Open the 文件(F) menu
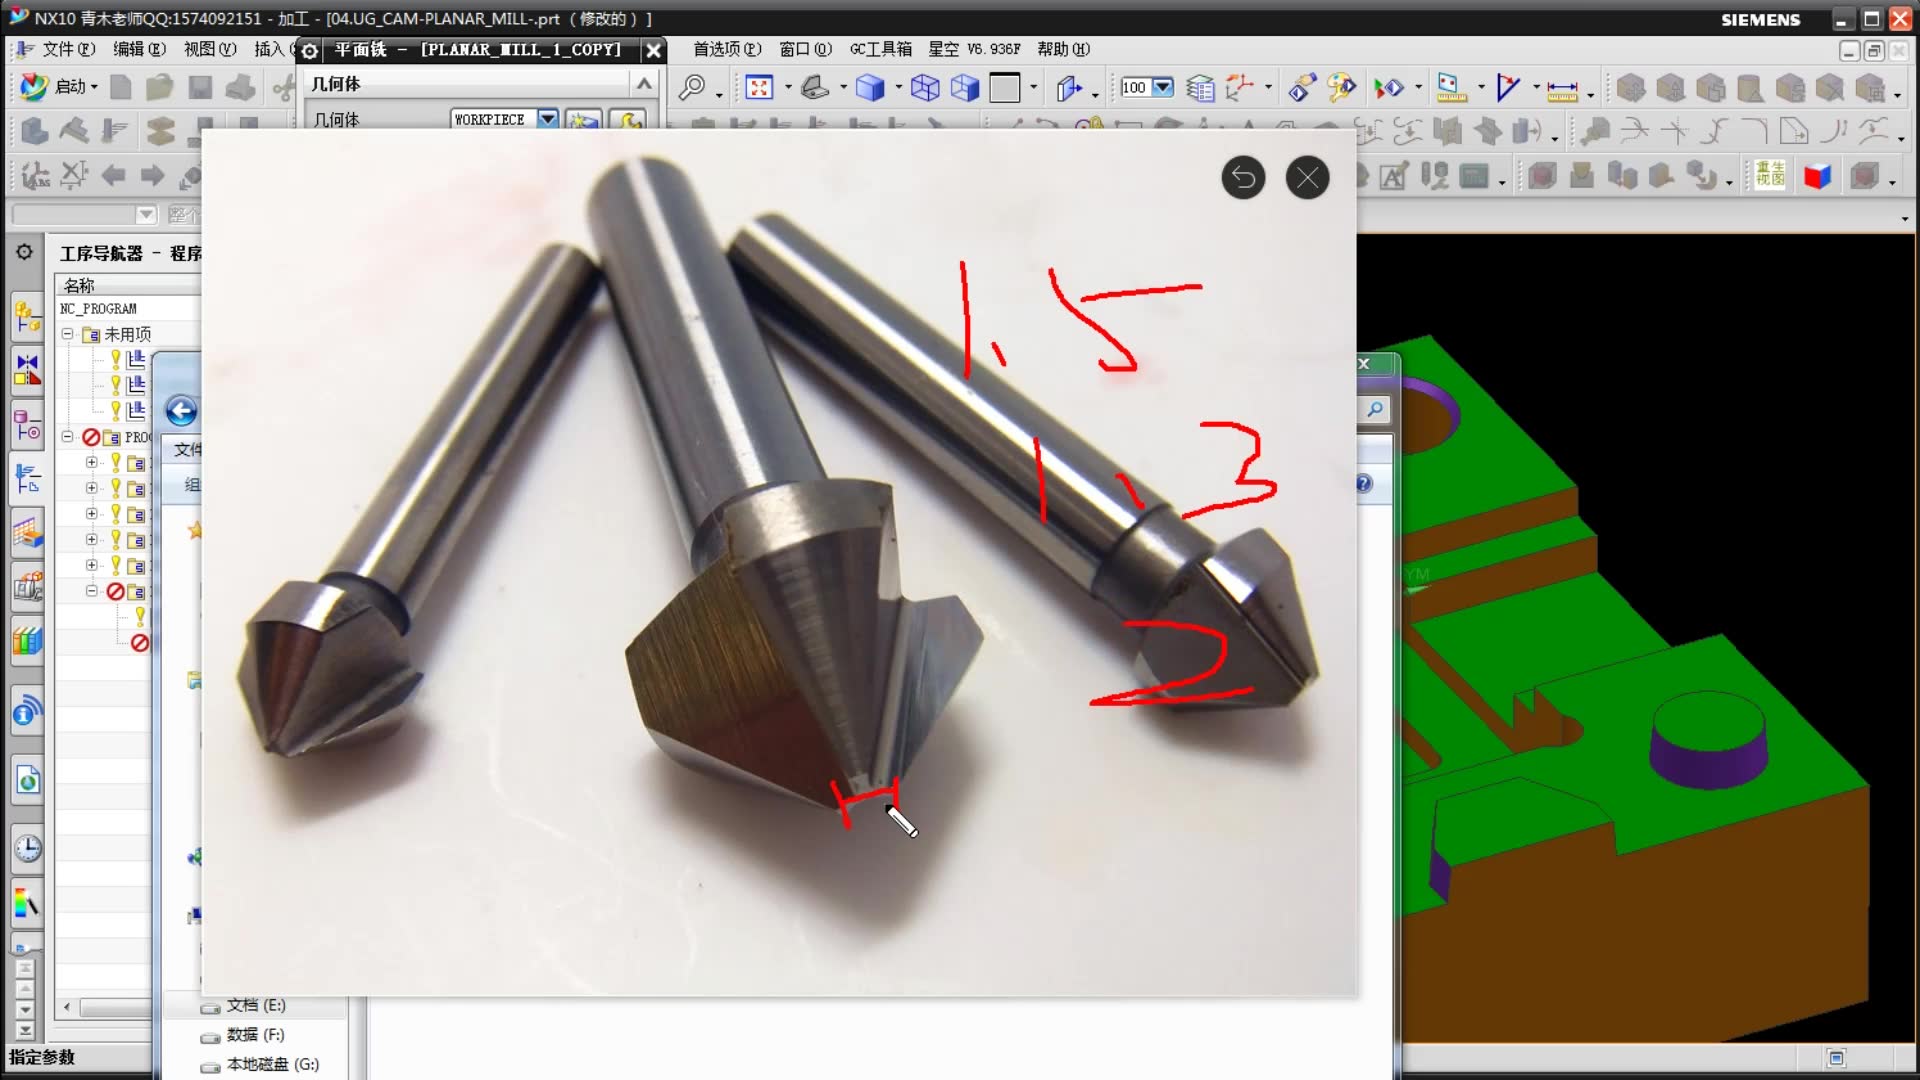 [67, 49]
